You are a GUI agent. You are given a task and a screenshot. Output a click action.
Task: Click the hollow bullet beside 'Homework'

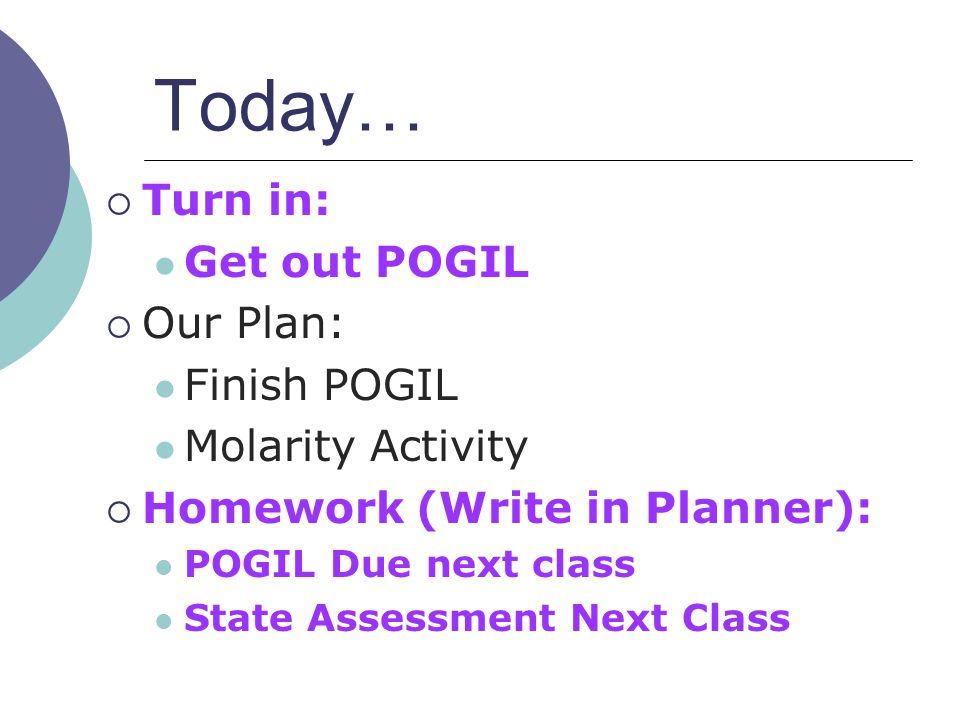pos(119,511)
